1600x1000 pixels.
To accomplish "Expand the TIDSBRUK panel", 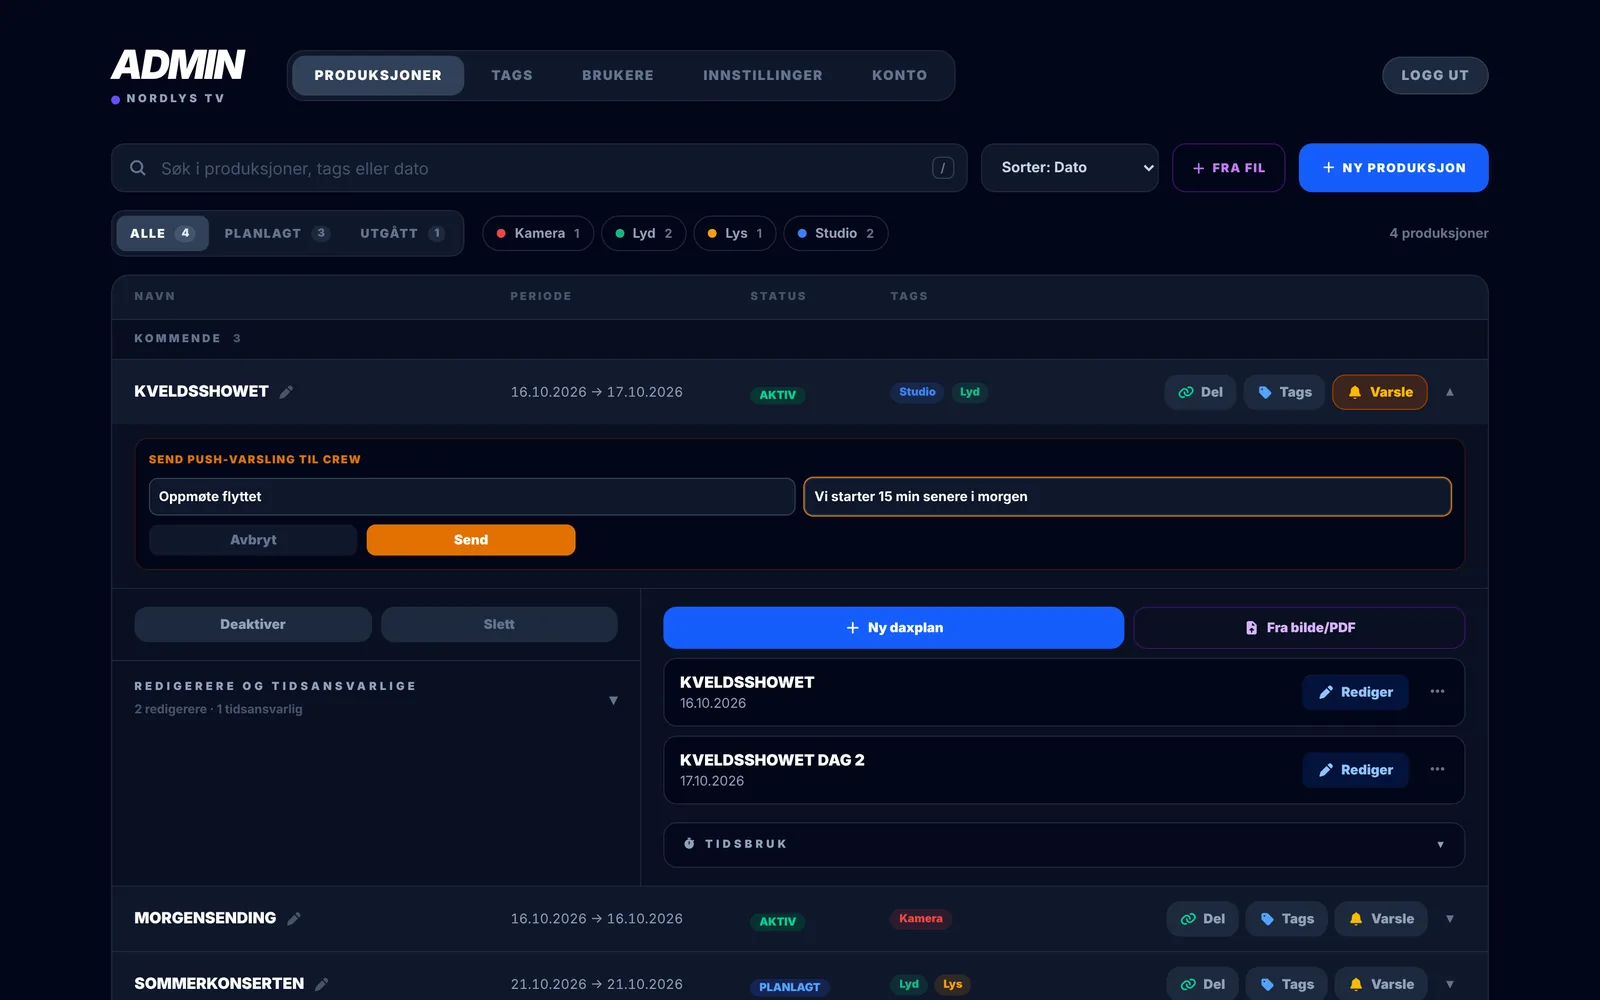I will (x=1064, y=844).
